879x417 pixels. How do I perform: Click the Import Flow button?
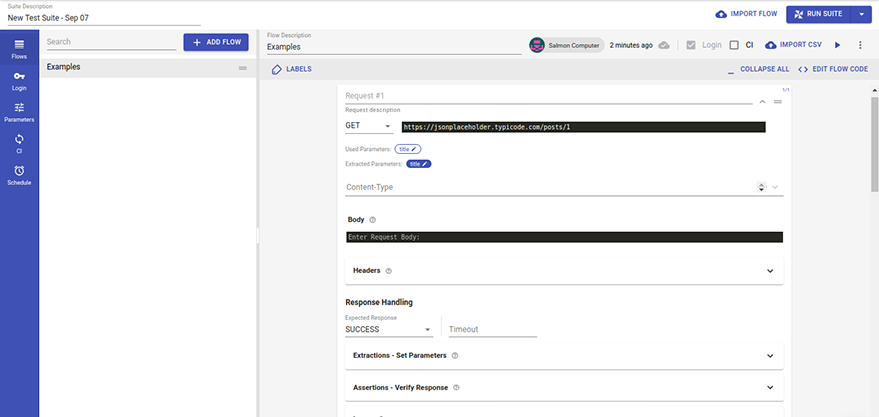pyautogui.click(x=747, y=14)
